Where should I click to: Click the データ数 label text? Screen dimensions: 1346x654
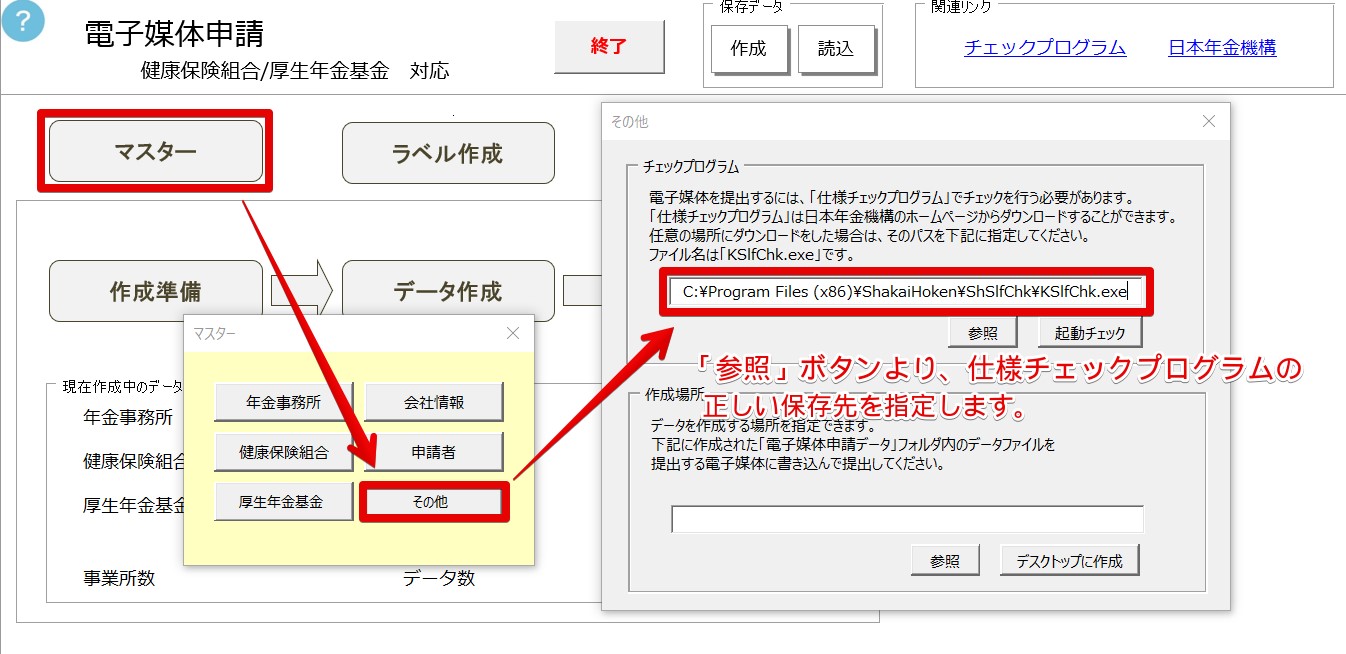tap(439, 578)
